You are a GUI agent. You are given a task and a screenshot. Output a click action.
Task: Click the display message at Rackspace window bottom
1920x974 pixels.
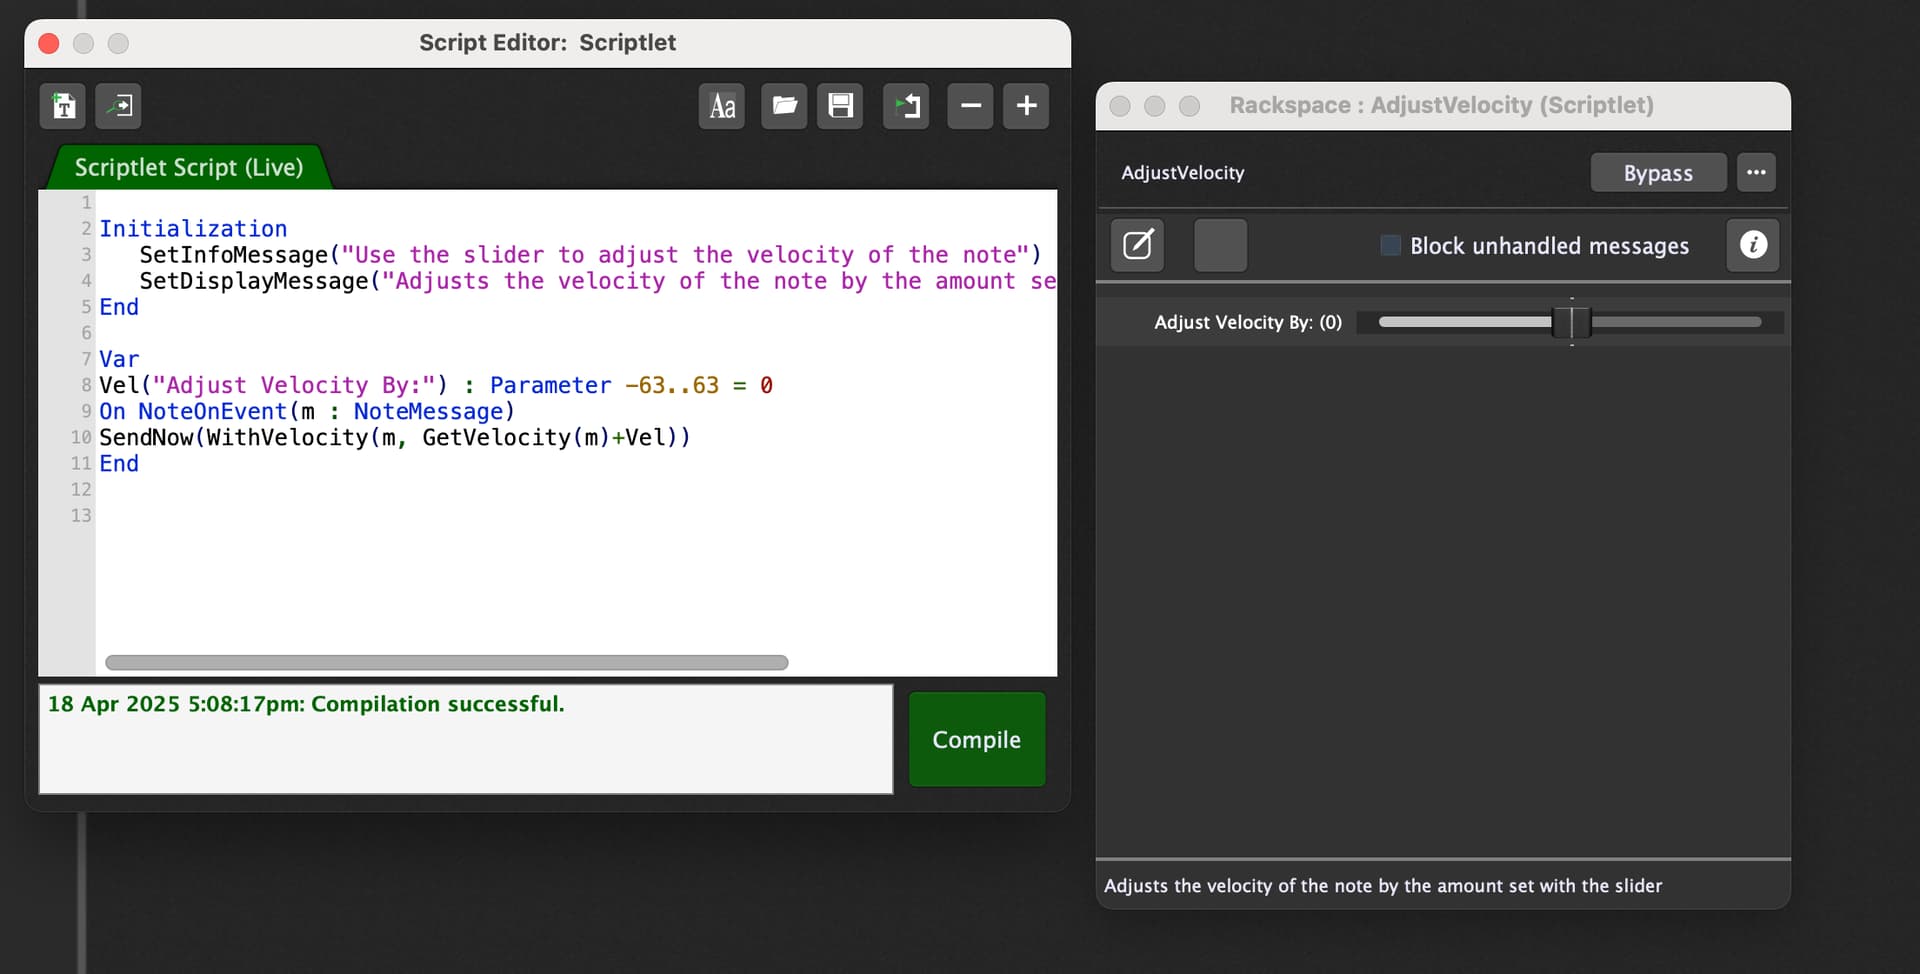click(x=1383, y=886)
